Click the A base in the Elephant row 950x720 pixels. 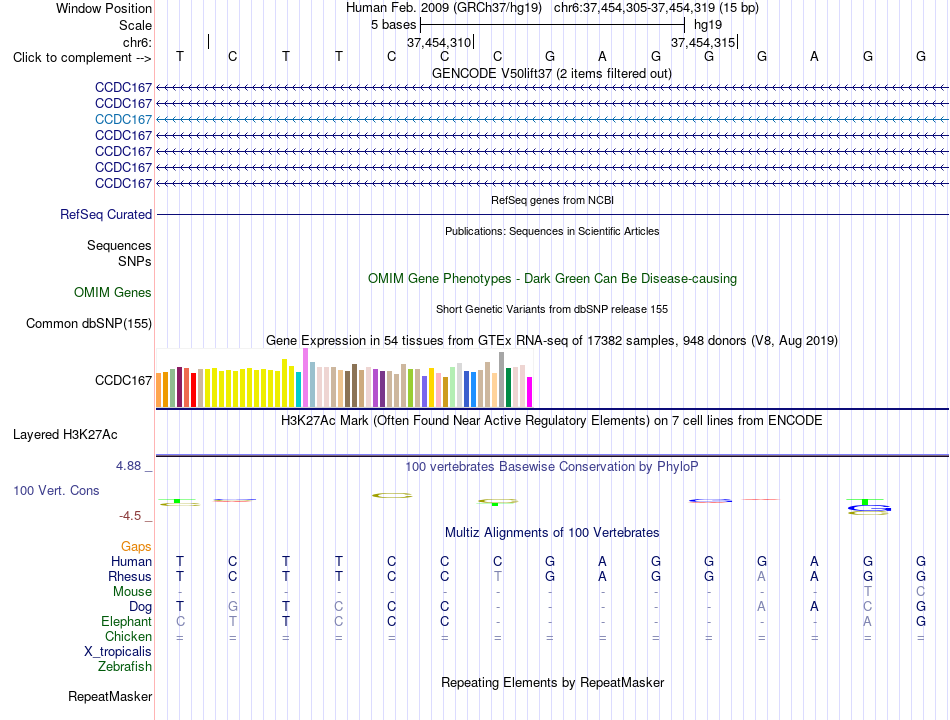point(868,622)
